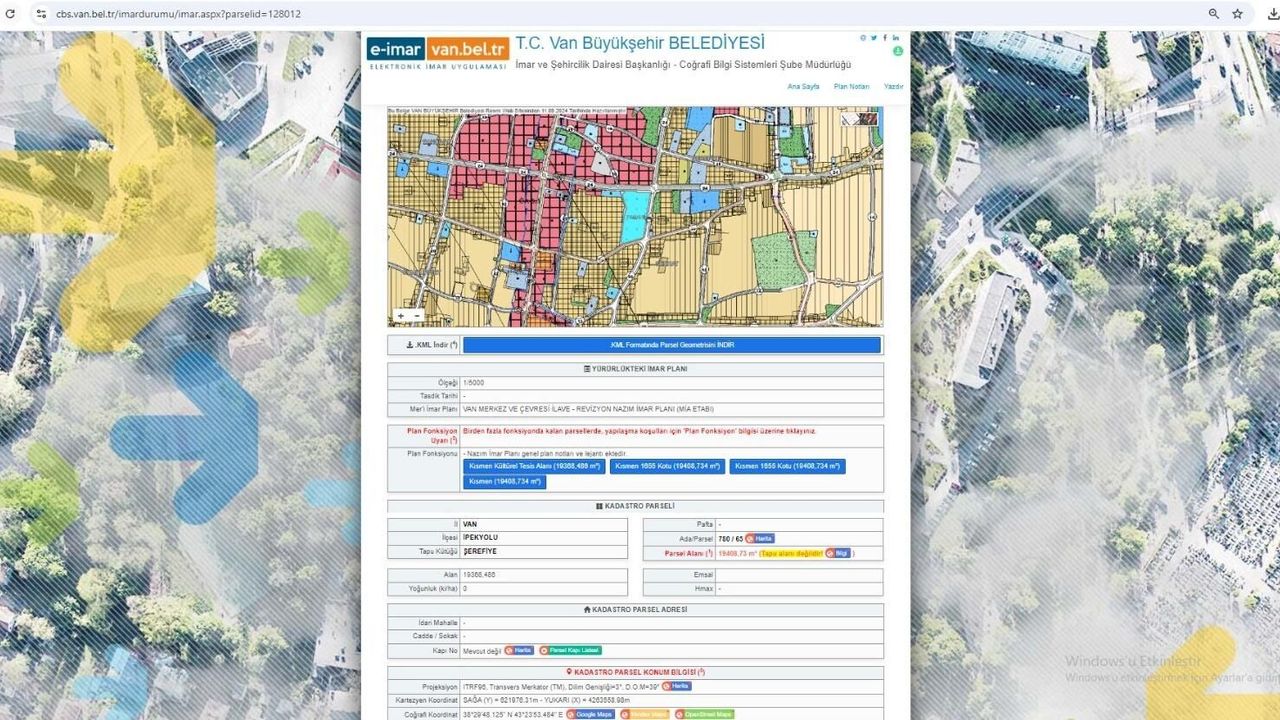Open the LinkedIn social icon
Viewport: 1280px width, 720px height.
[896, 38]
